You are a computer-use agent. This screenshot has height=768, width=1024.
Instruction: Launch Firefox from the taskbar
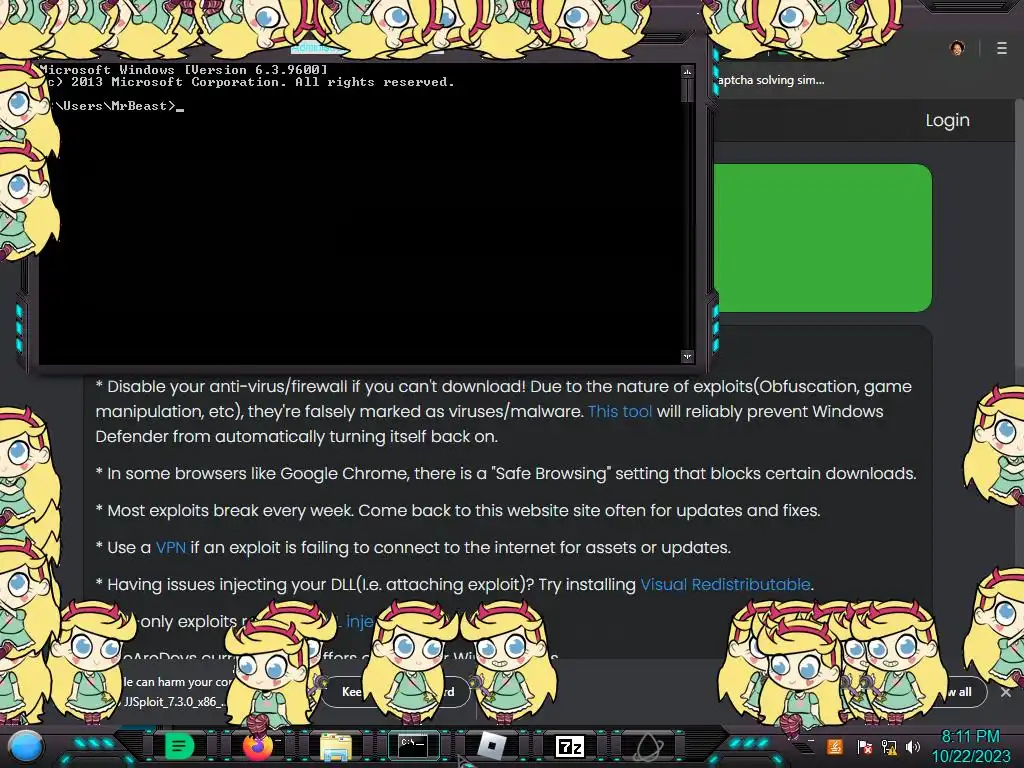click(257, 745)
